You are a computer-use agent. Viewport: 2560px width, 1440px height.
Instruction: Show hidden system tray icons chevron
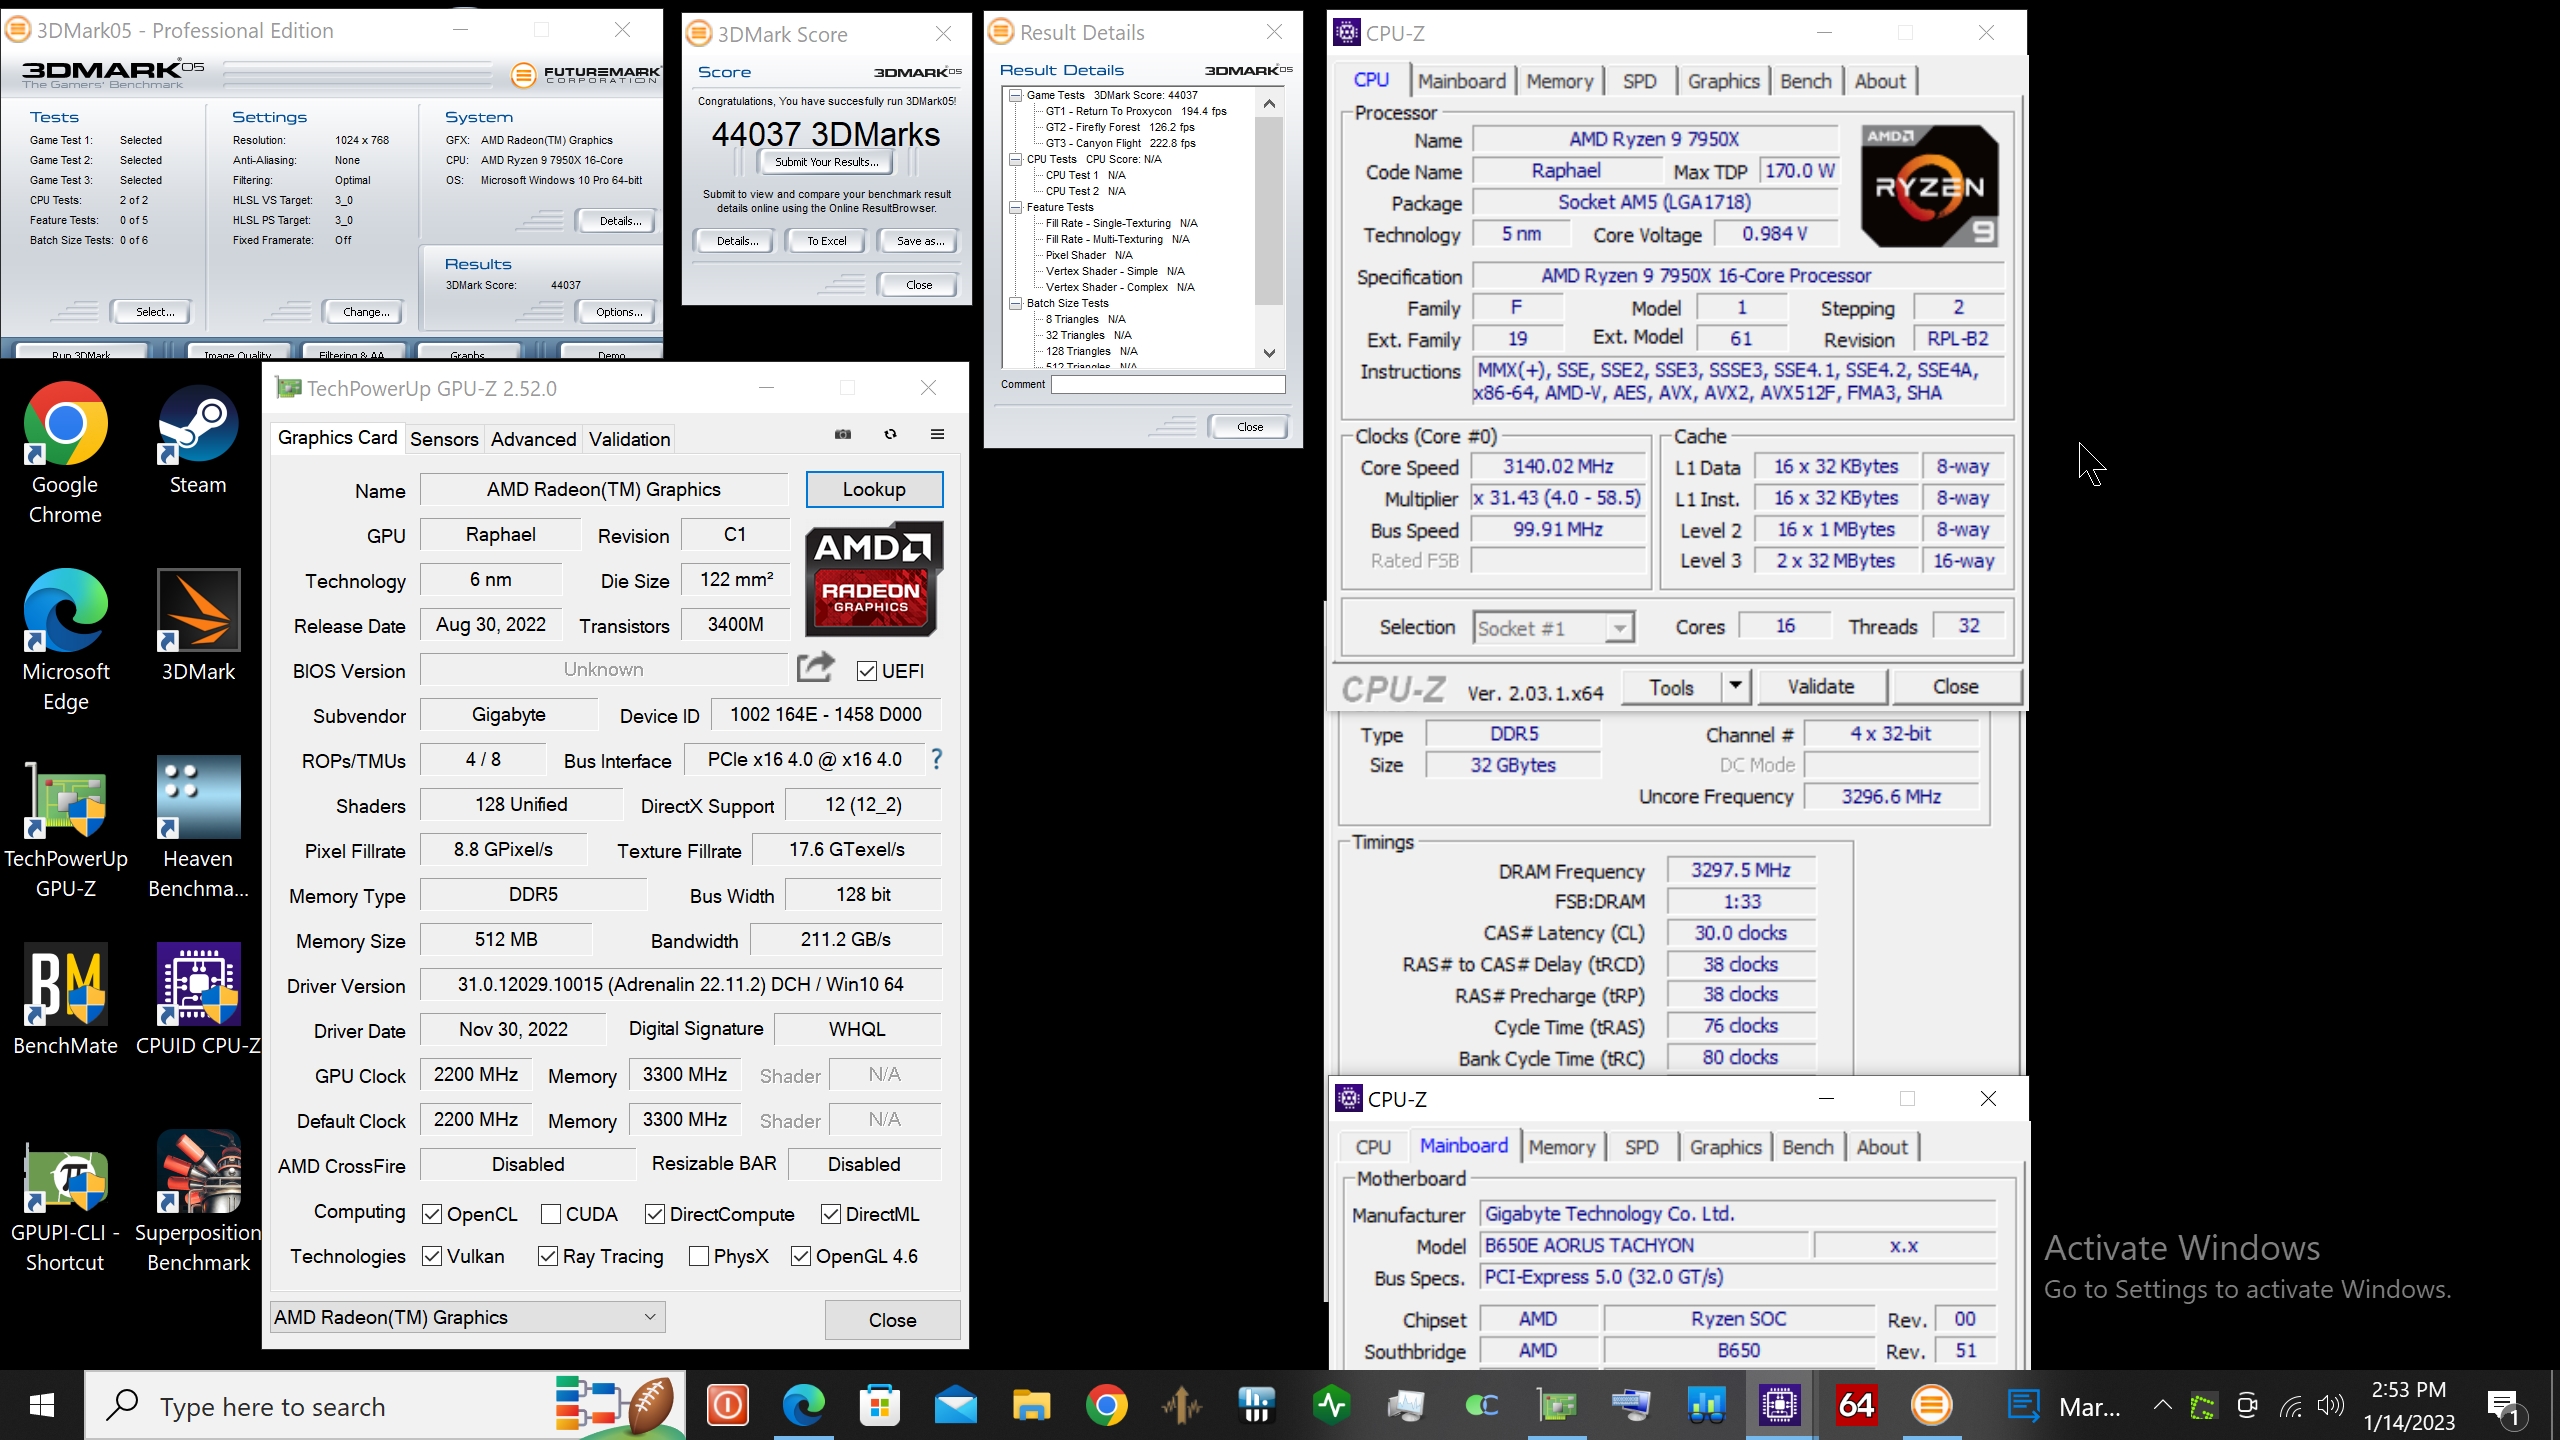(2162, 1405)
